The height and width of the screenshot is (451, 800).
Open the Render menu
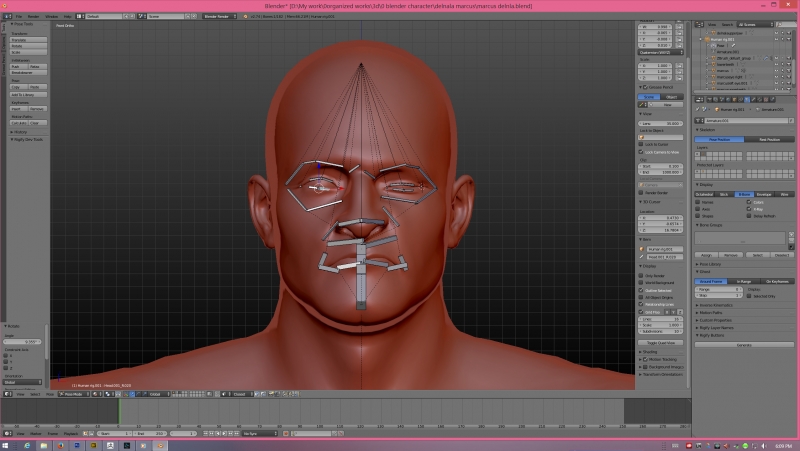[x=32, y=17]
